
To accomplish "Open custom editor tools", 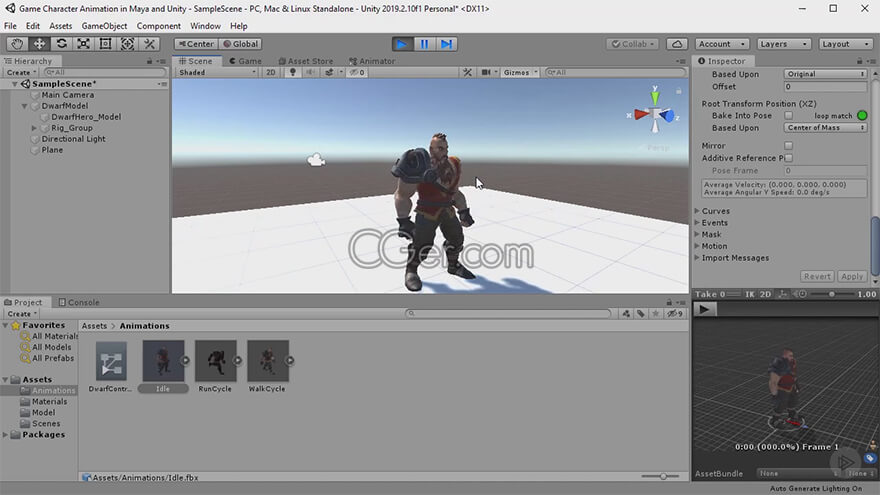I will [x=149, y=44].
